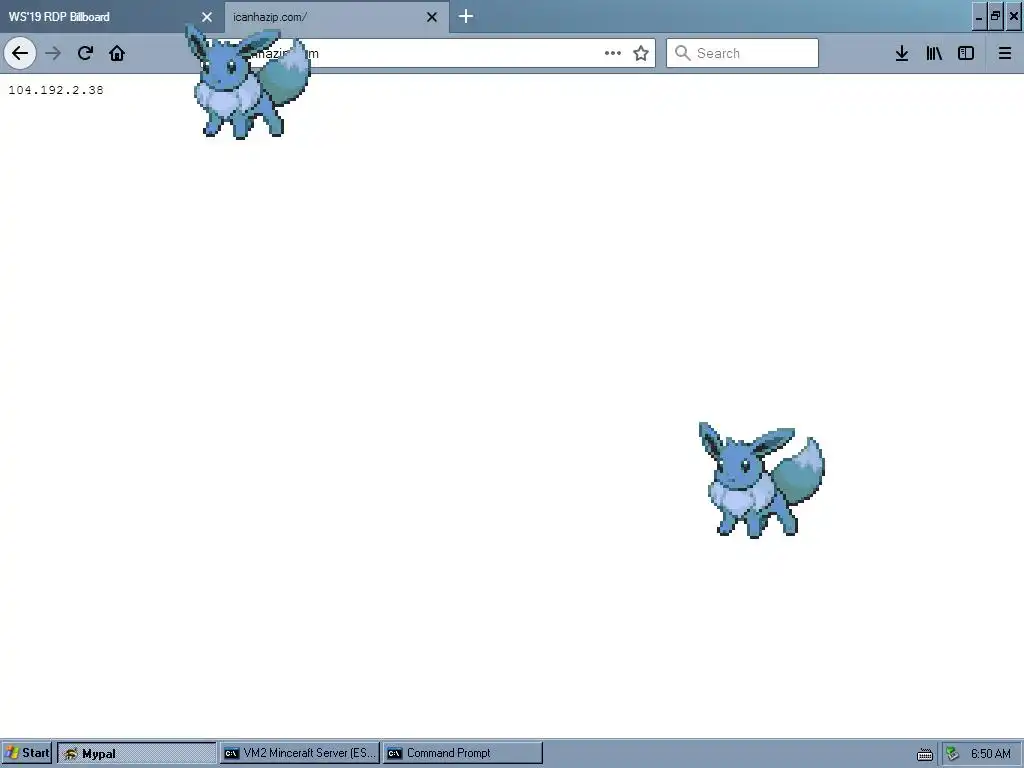The height and width of the screenshot is (768, 1024).
Task: Click the green safely remove hardware tray icon
Action: (x=953, y=754)
